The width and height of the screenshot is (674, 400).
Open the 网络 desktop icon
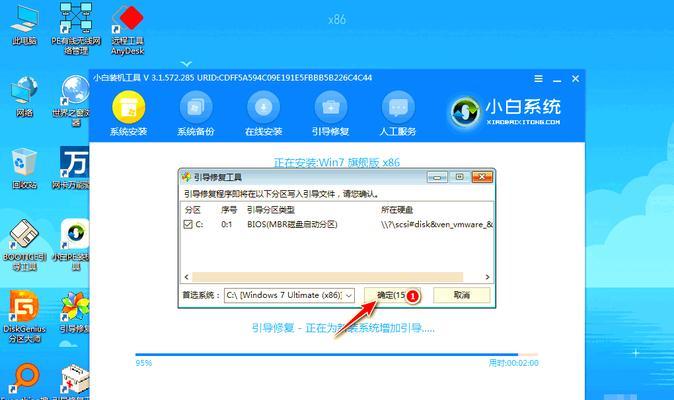point(25,97)
